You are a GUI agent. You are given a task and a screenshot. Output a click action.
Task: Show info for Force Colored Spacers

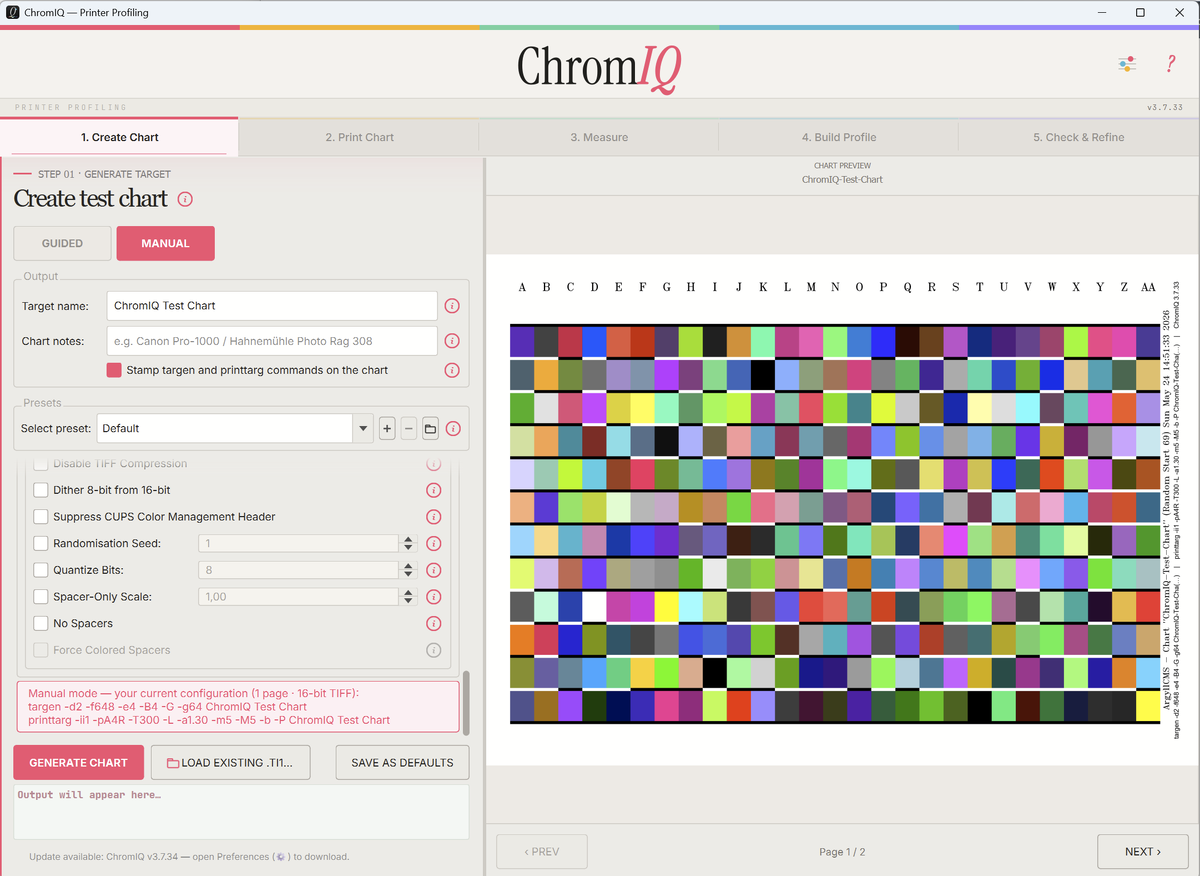coord(434,650)
